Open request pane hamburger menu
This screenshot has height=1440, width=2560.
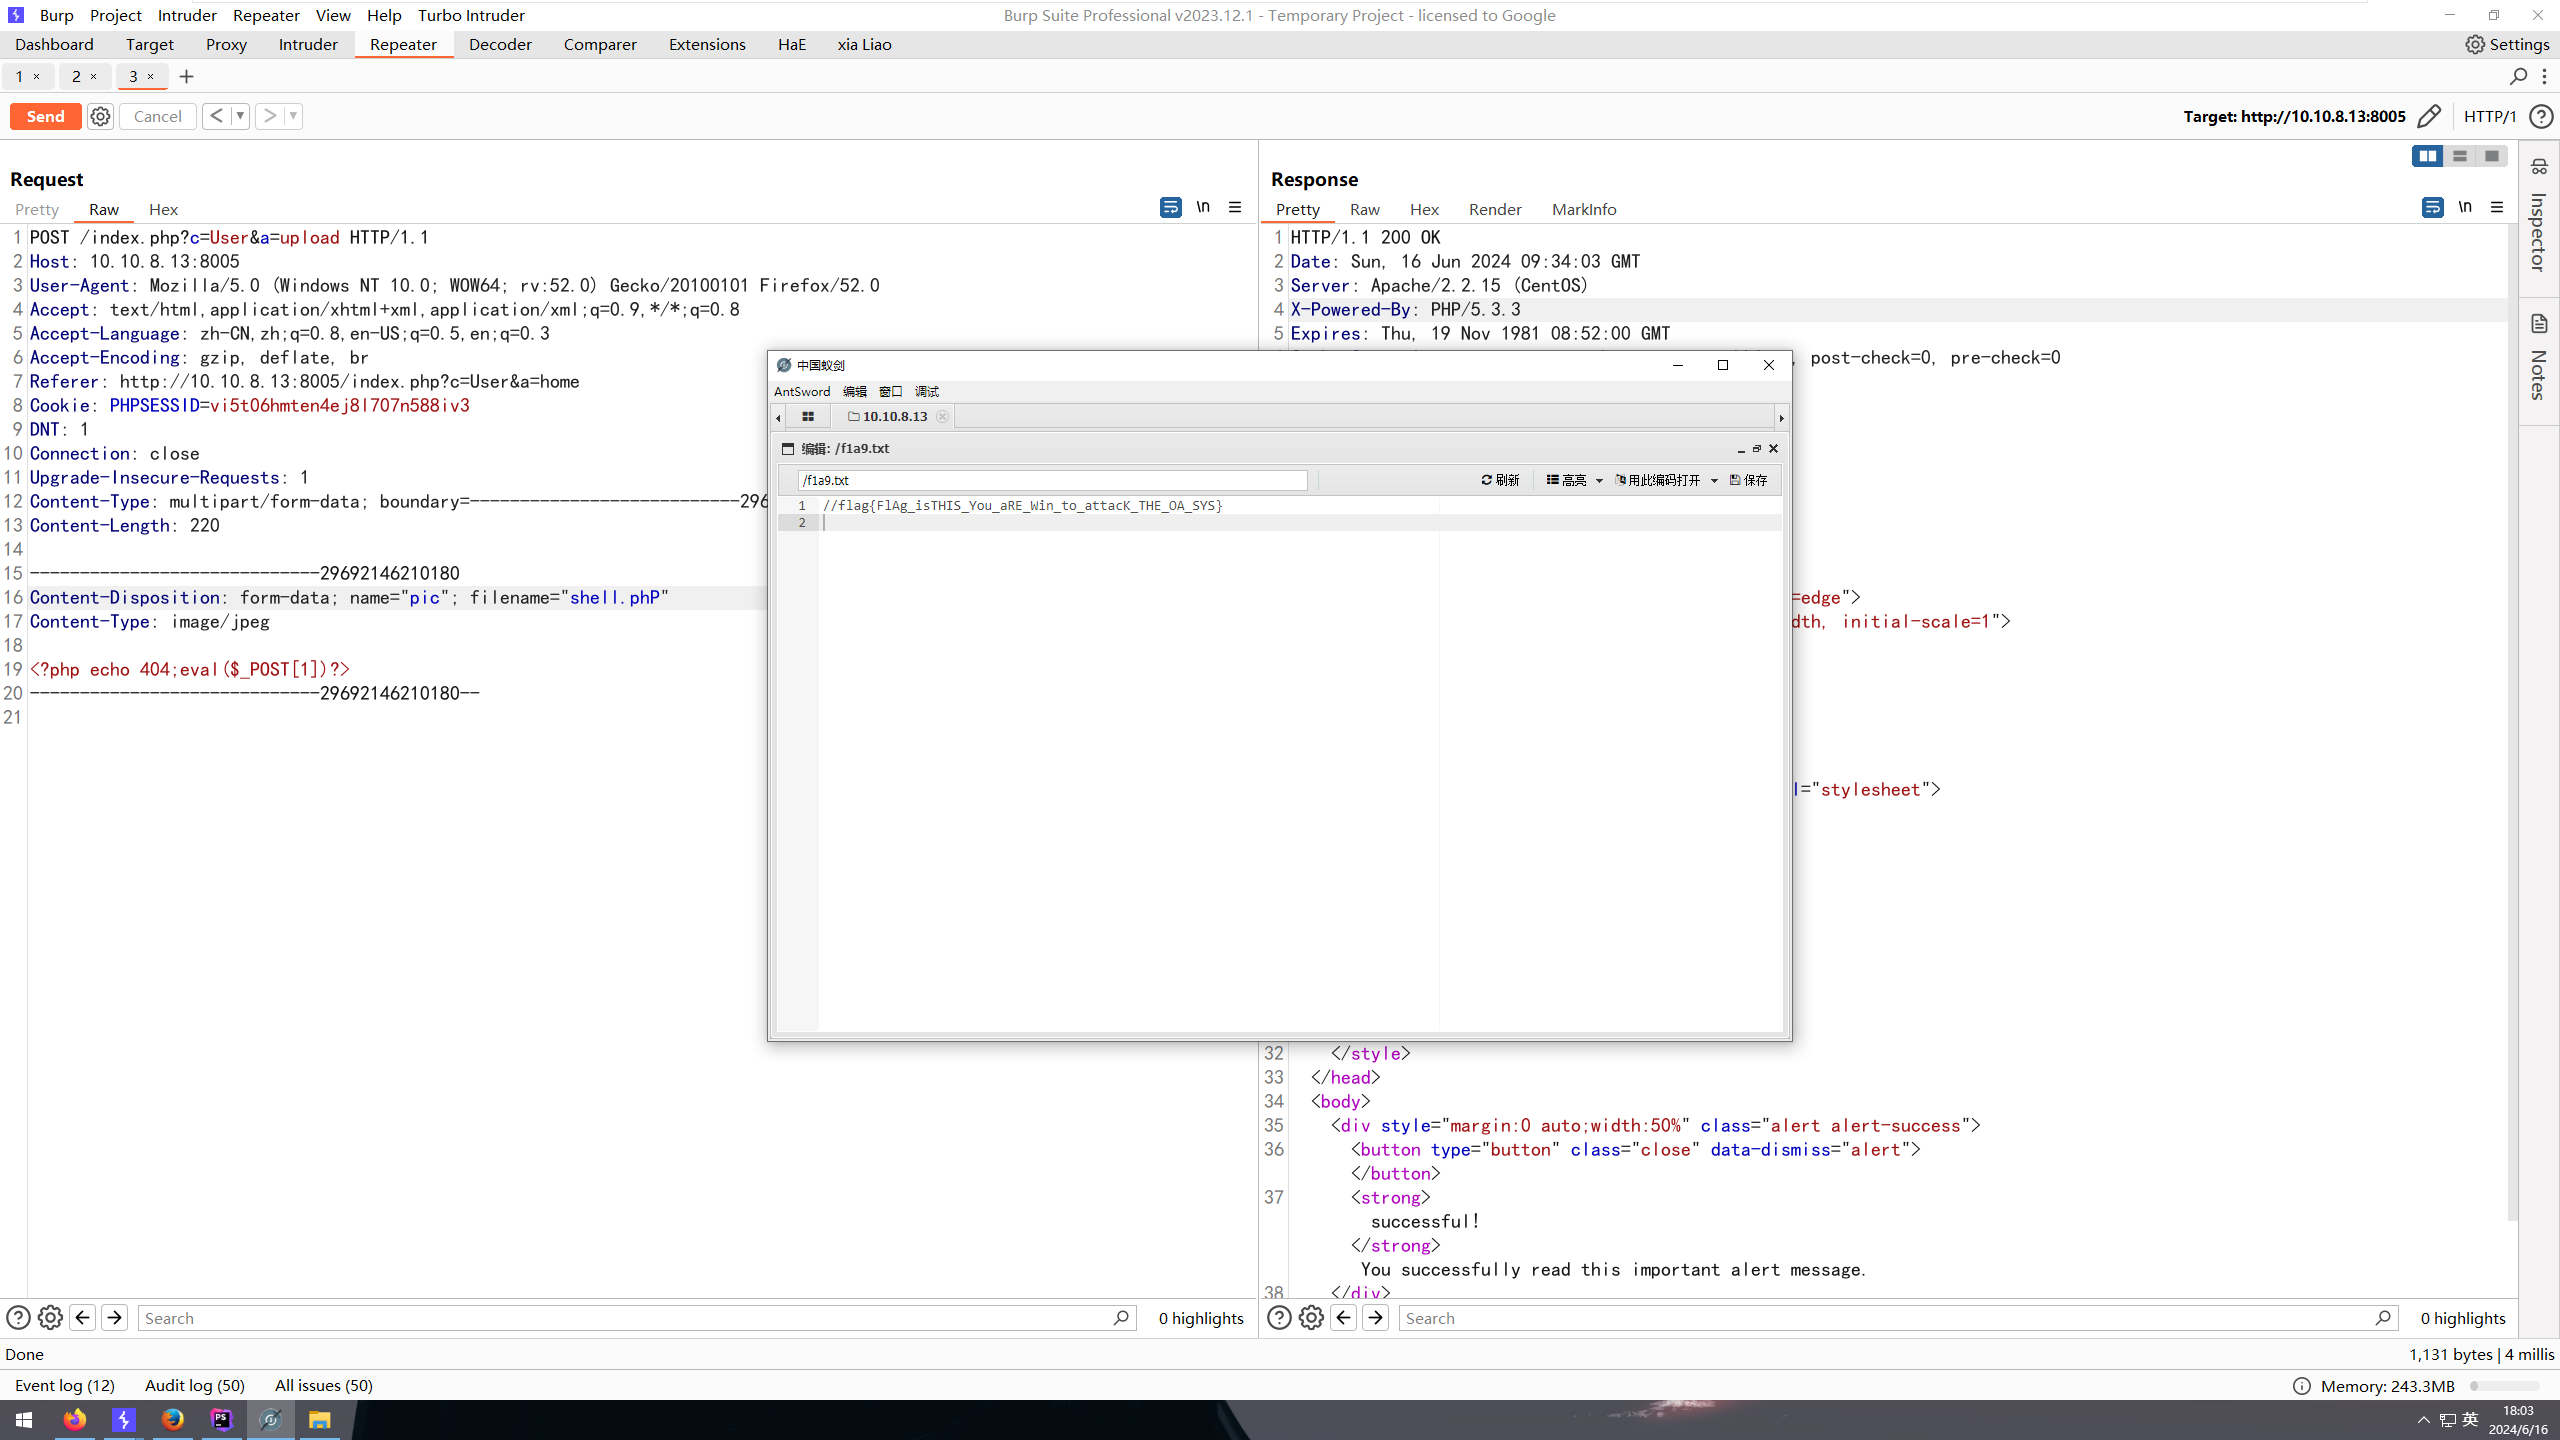pyautogui.click(x=1235, y=207)
